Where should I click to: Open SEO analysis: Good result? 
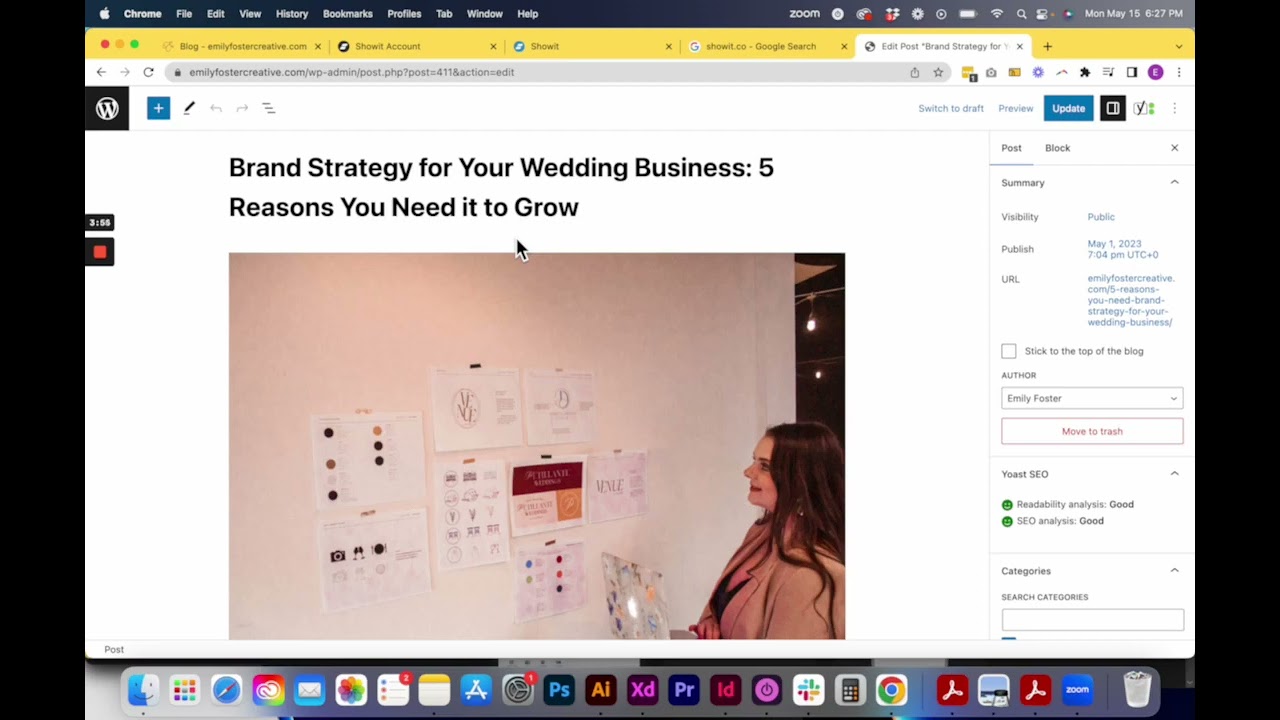[x=1060, y=521]
